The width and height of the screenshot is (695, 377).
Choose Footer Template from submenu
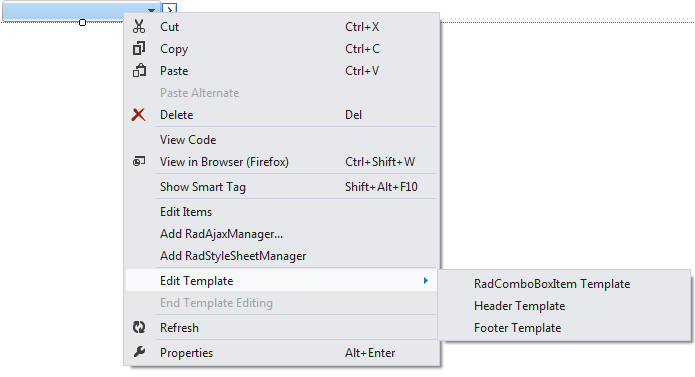click(x=517, y=328)
